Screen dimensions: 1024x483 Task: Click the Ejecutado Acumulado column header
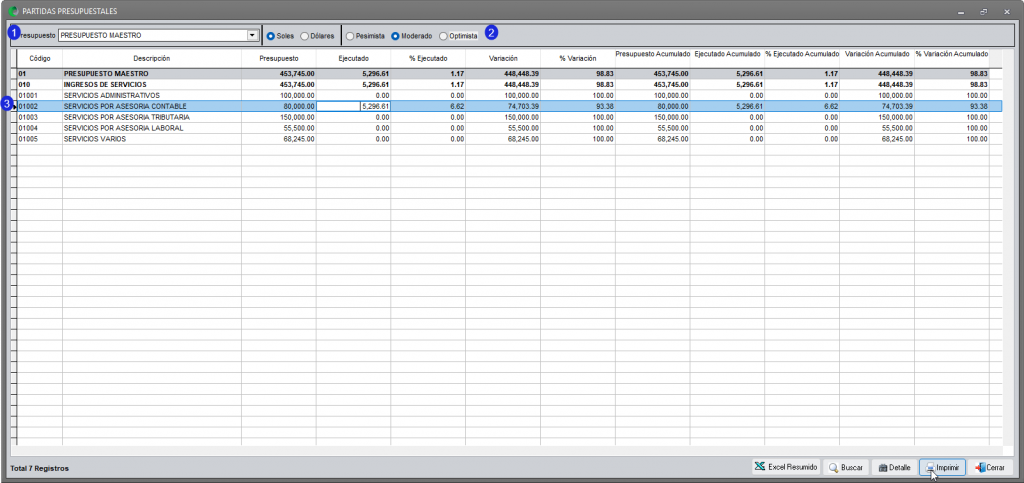pyautogui.click(x=728, y=54)
